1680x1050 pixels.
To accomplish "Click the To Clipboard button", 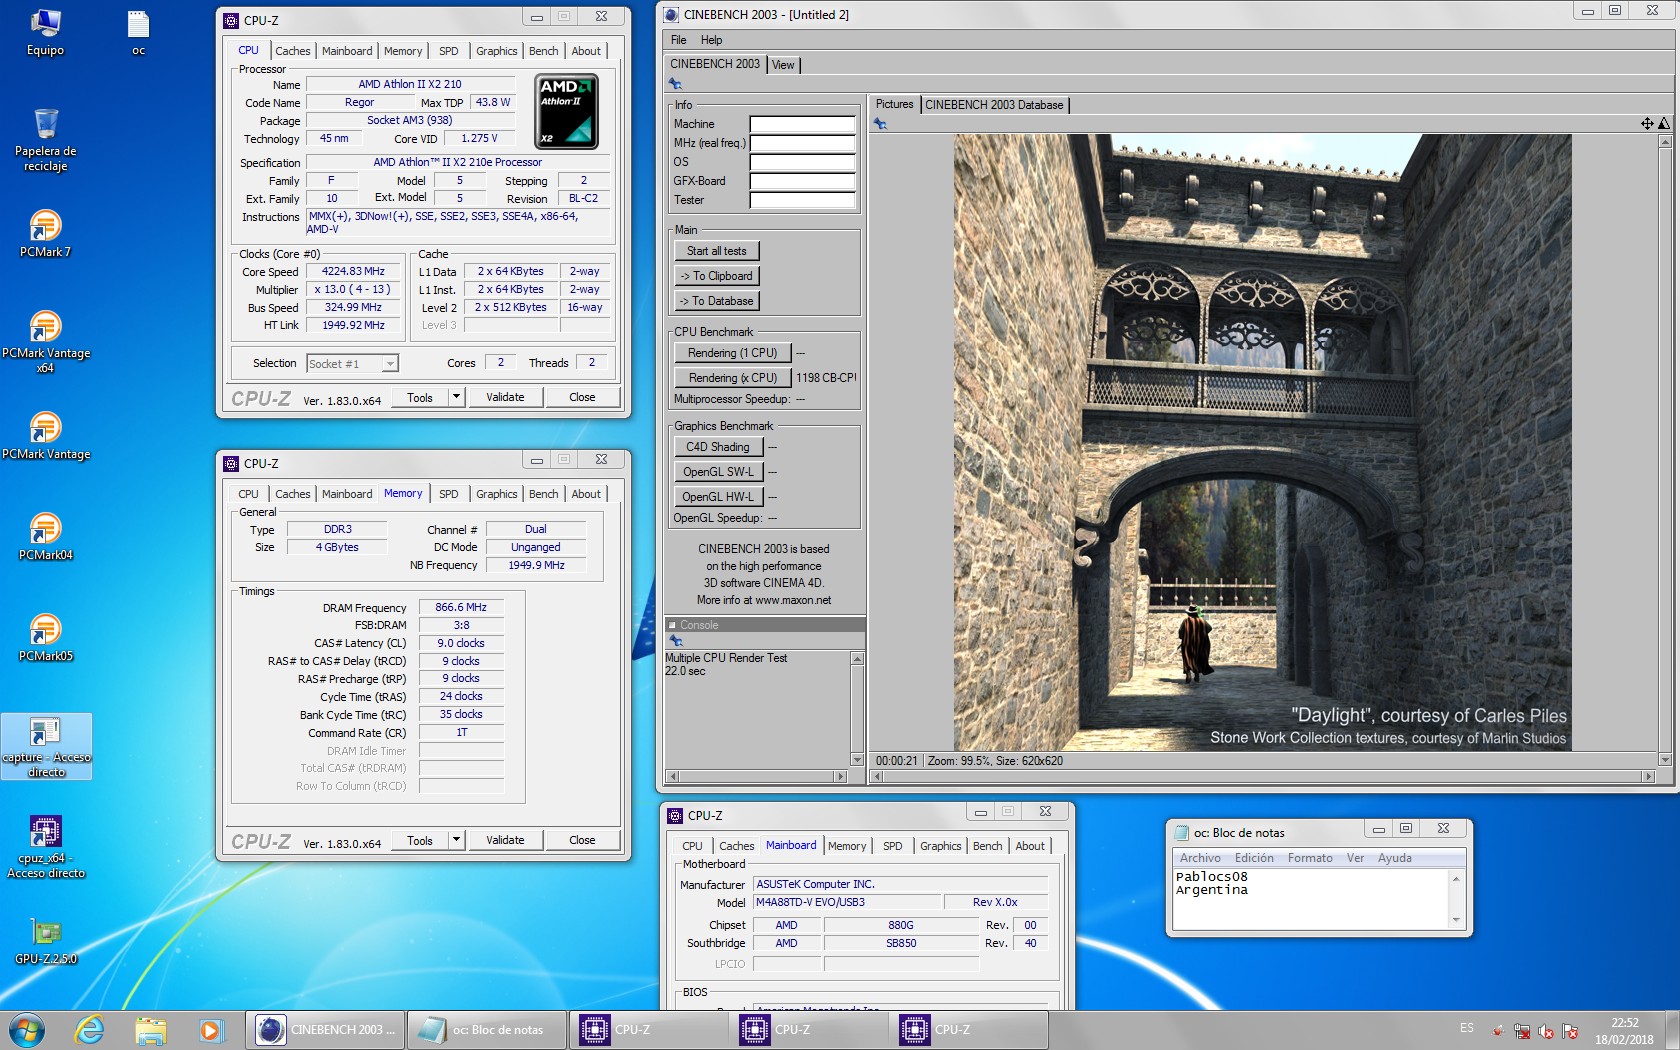I will (717, 276).
